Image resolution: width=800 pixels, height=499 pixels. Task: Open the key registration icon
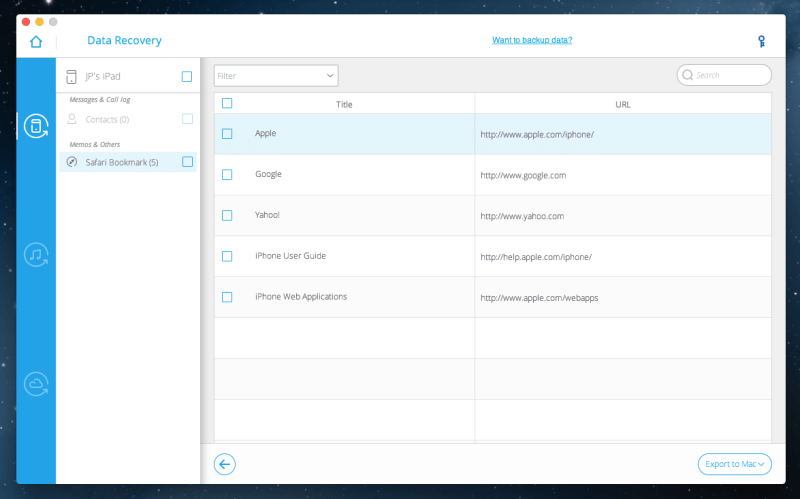pyautogui.click(x=761, y=41)
